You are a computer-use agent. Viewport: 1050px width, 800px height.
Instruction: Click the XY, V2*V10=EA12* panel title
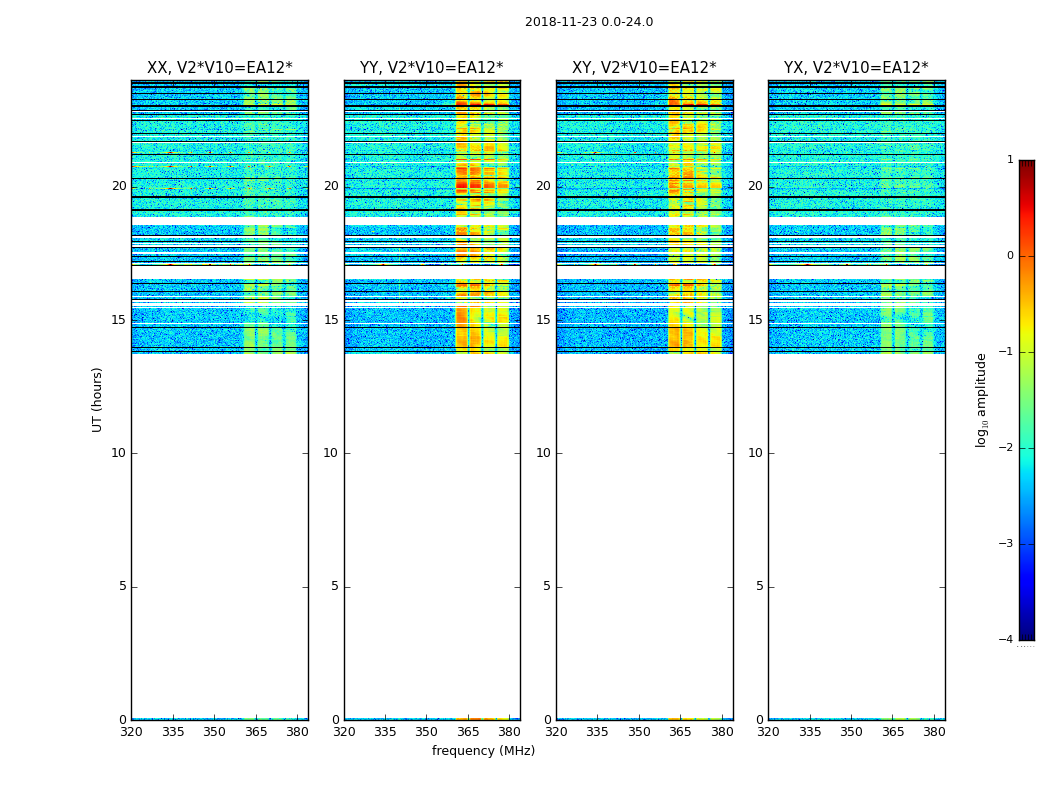tap(644, 68)
